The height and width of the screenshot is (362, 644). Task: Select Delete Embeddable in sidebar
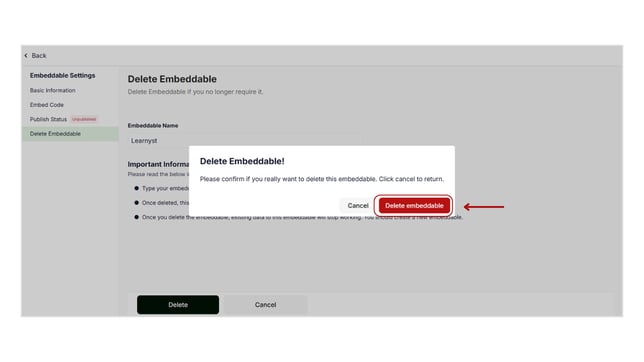click(70, 134)
